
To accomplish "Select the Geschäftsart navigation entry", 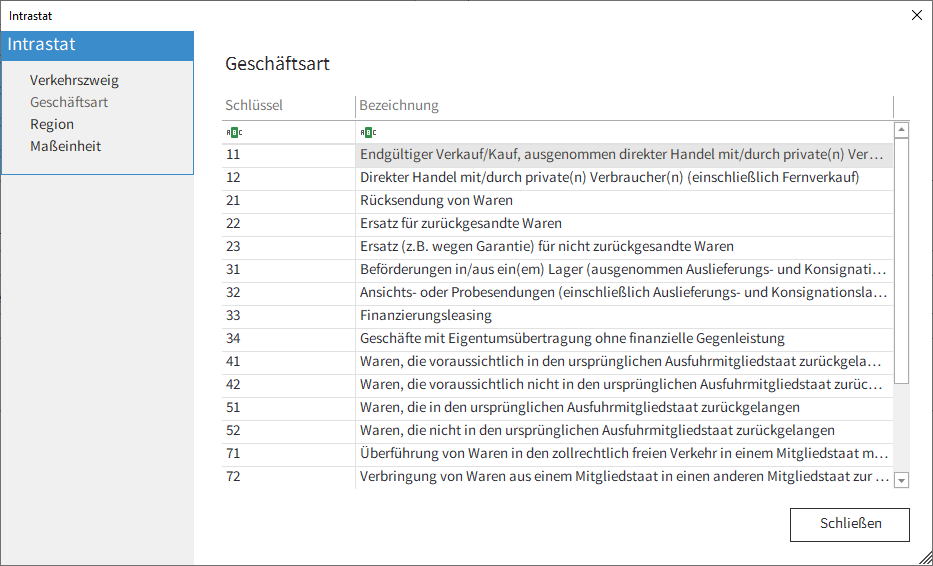I will [69, 102].
